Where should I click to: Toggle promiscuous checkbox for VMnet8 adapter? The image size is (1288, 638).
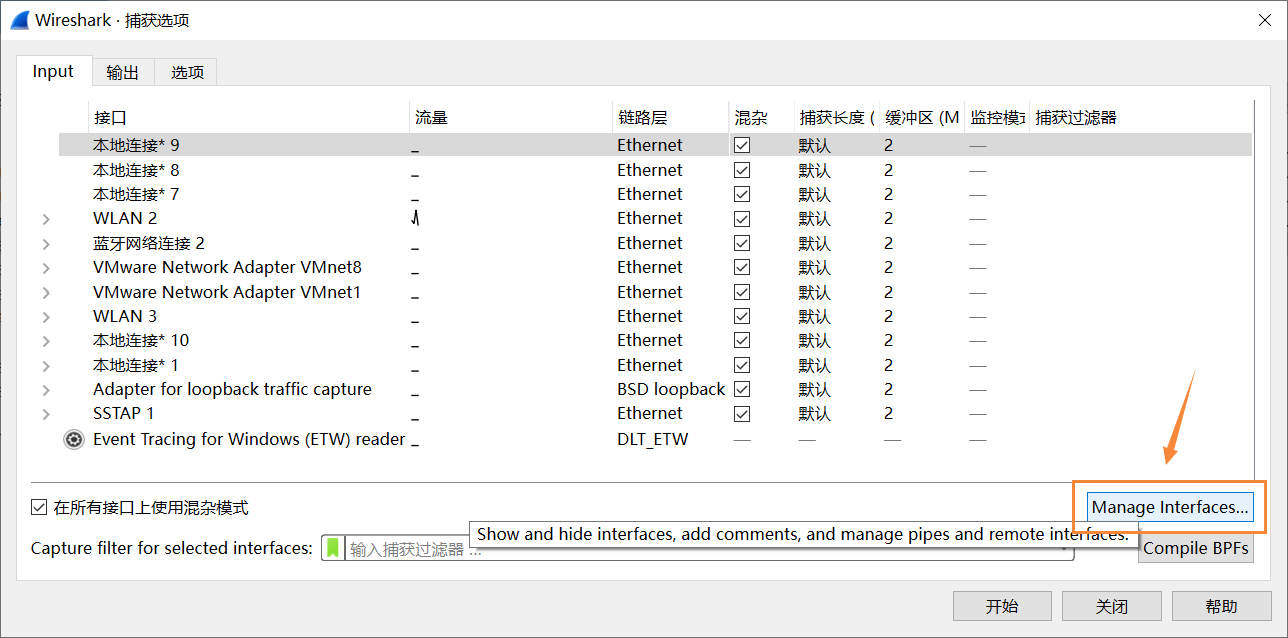pos(742,267)
